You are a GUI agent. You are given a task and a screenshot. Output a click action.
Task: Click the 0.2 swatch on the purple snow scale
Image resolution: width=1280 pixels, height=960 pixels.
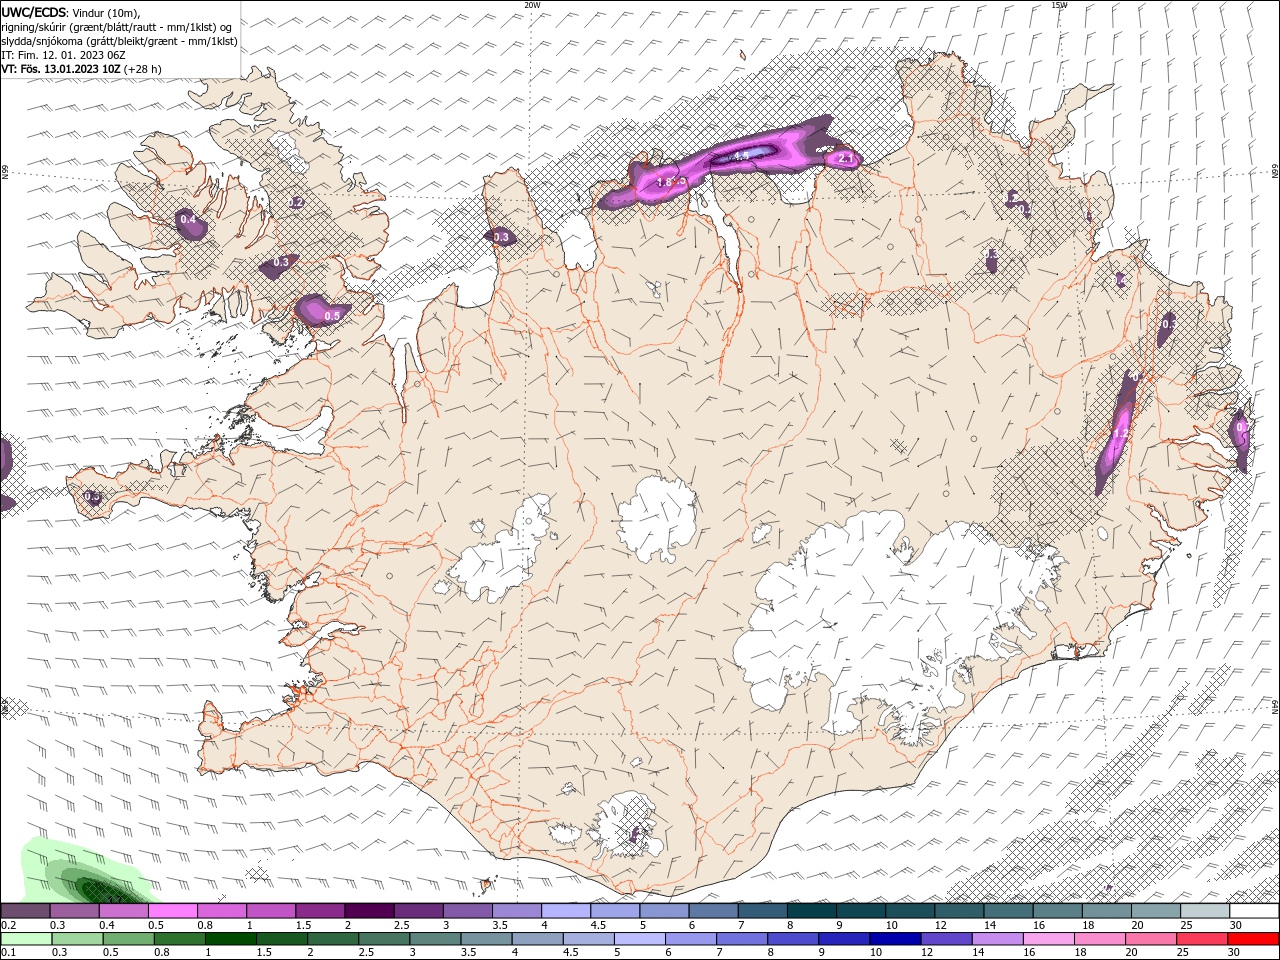[x=25, y=910]
